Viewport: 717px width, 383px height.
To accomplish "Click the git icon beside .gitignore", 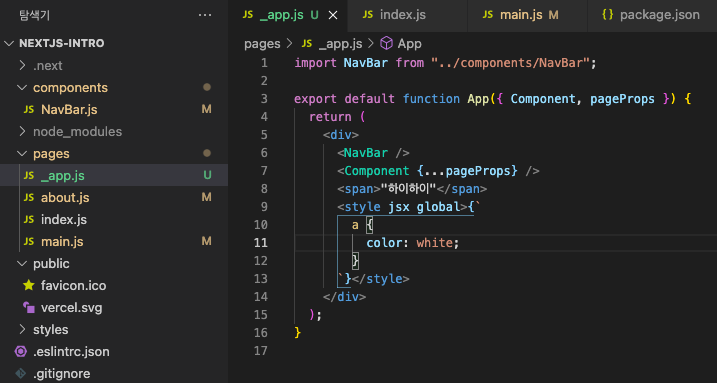I will 21,373.
